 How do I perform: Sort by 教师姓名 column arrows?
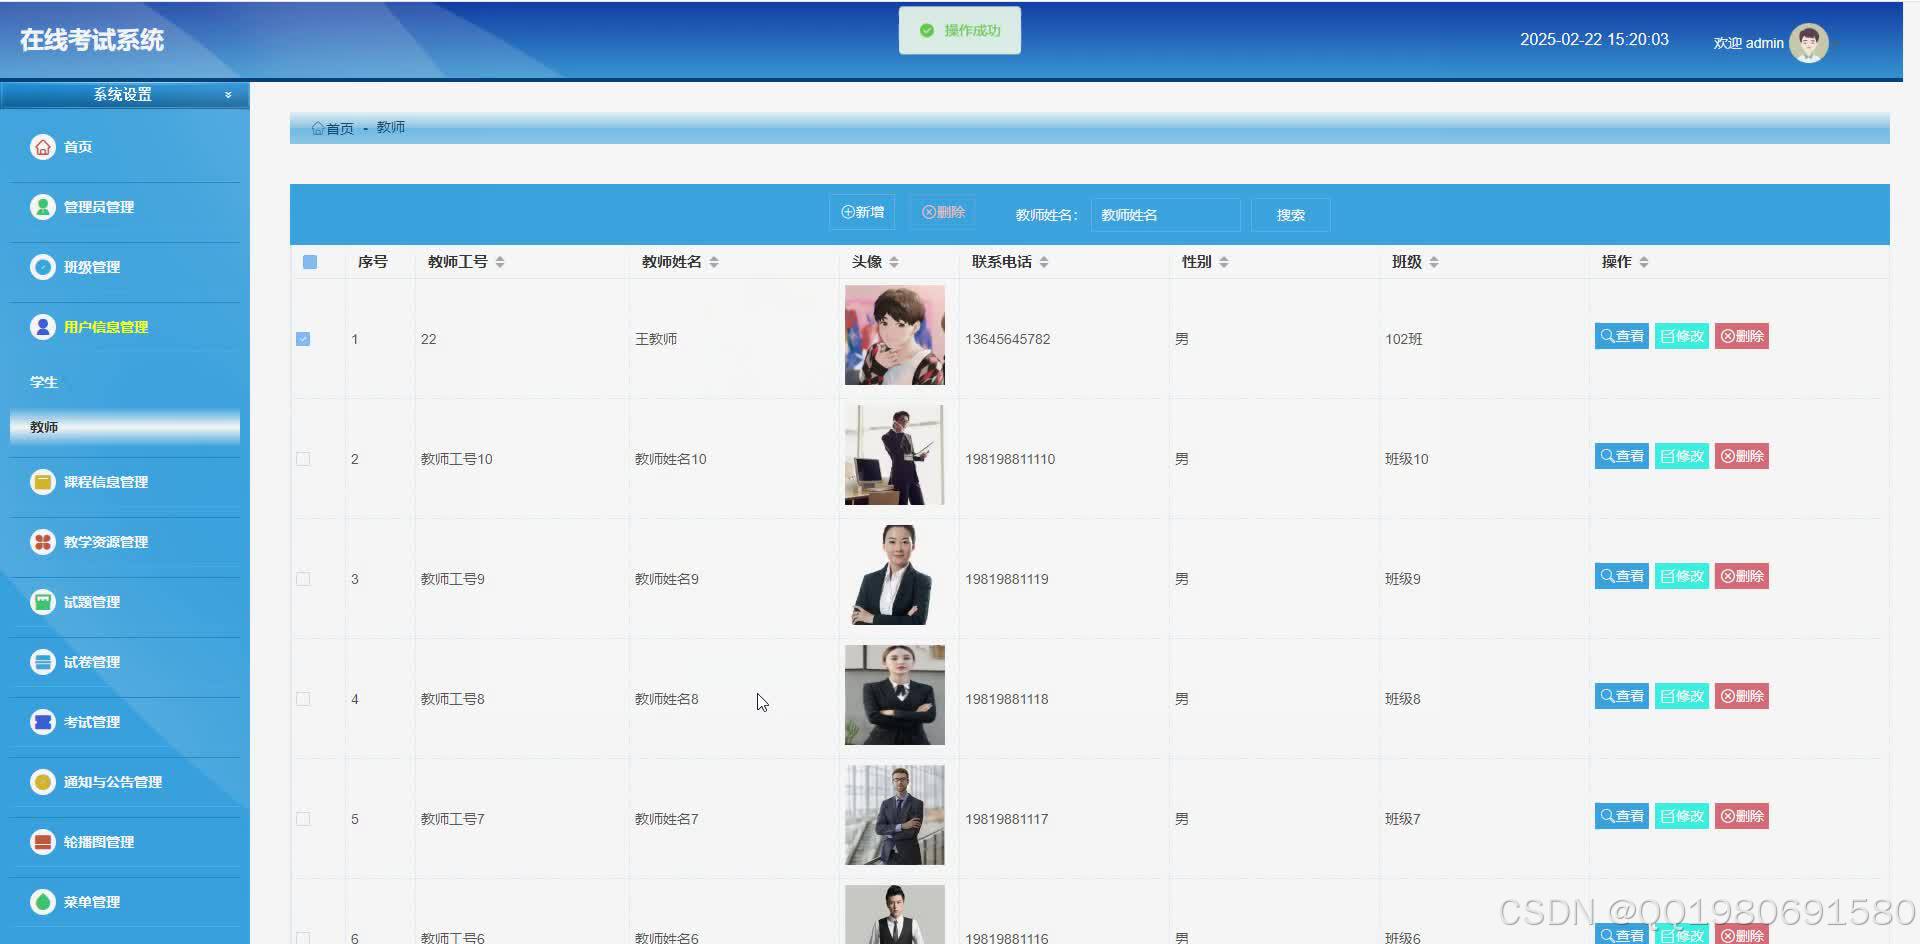click(x=714, y=262)
